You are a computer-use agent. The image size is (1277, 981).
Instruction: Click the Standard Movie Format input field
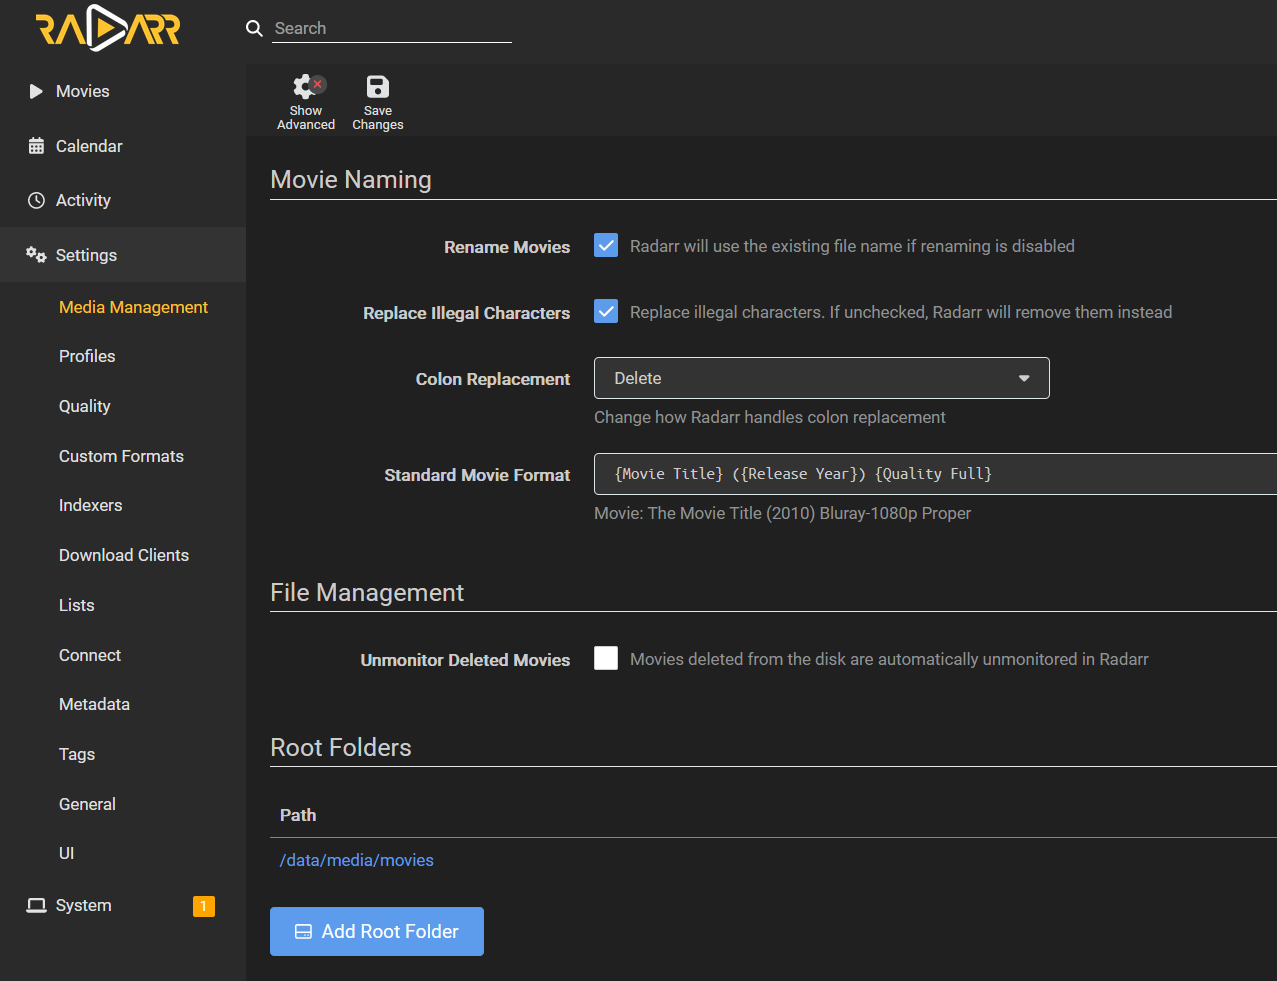(930, 474)
